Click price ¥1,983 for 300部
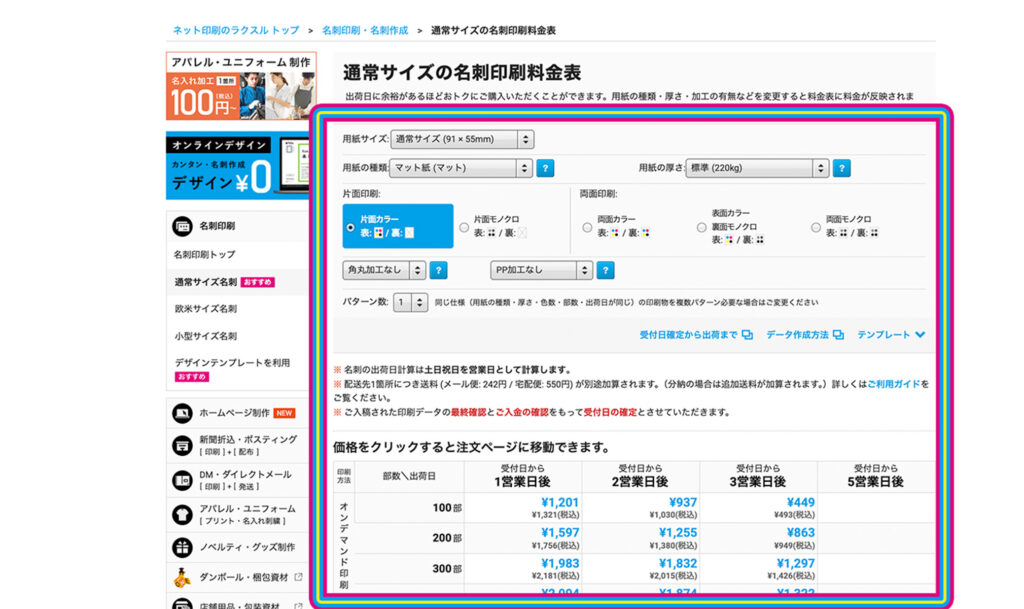This screenshot has width=1024, height=609. (560, 563)
